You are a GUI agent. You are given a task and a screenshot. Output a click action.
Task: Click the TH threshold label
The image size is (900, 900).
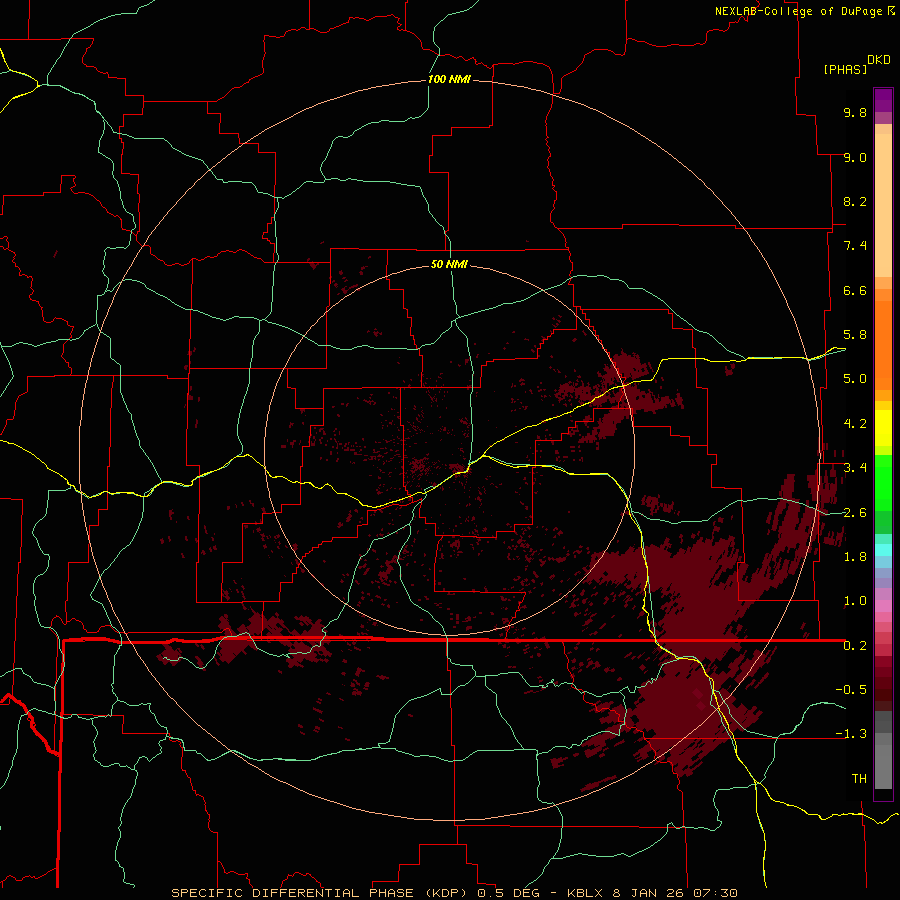point(859,779)
